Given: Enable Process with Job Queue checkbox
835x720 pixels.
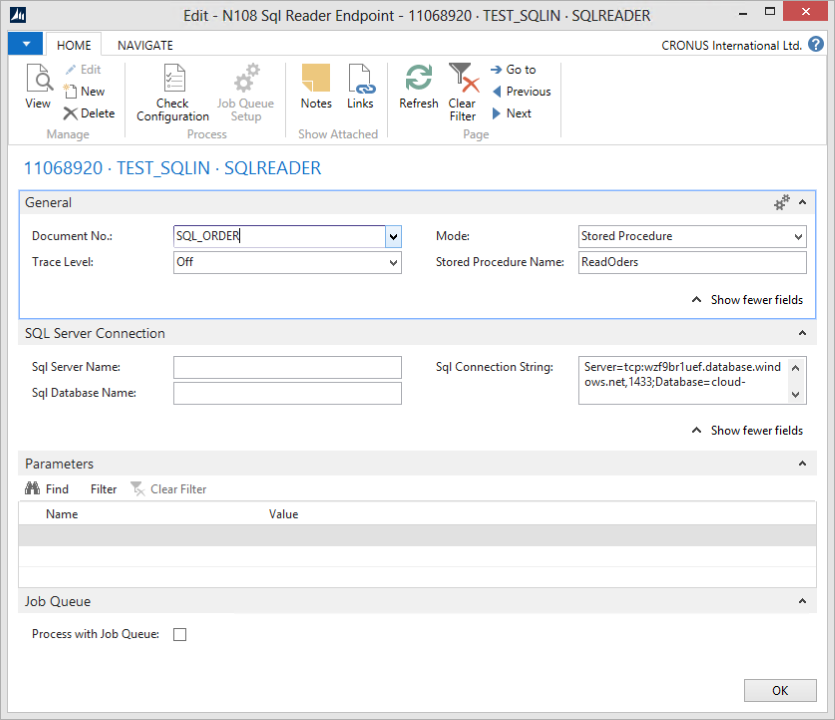Looking at the screenshot, I should click(x=180, y=634).
